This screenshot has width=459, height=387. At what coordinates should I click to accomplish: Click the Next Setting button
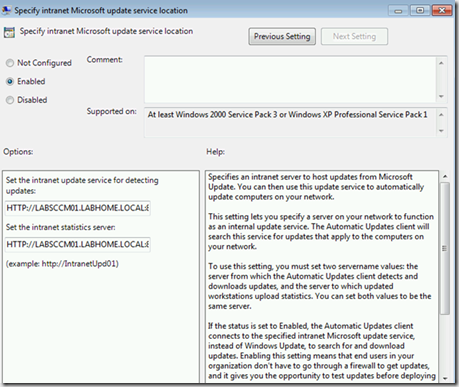click(354, 36)
